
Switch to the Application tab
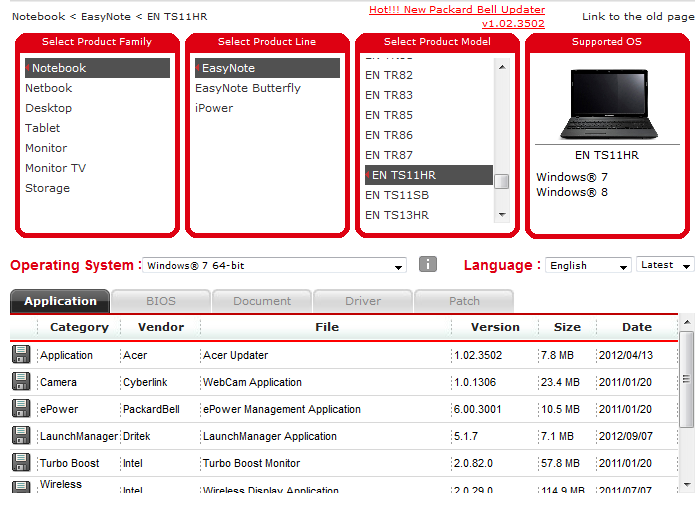[60, 301]
